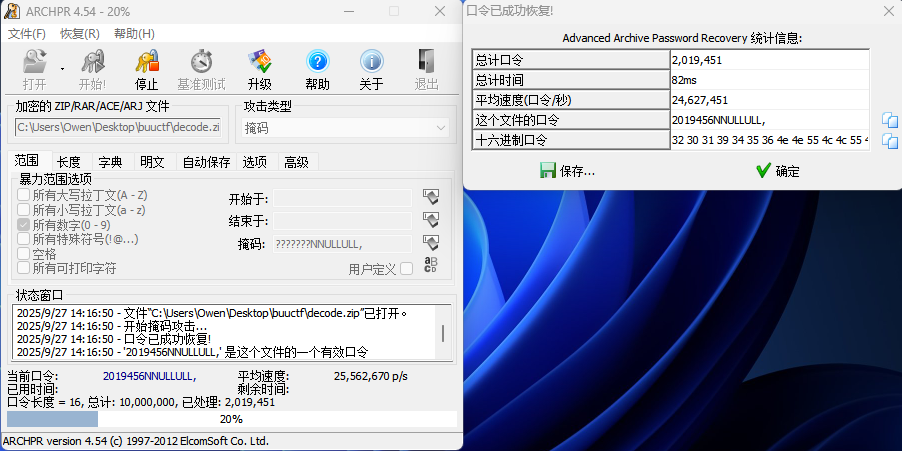Close the 口令已成功恢复! dialog
The height and width of the screenshot is (451, 902).
click(889, 12)
